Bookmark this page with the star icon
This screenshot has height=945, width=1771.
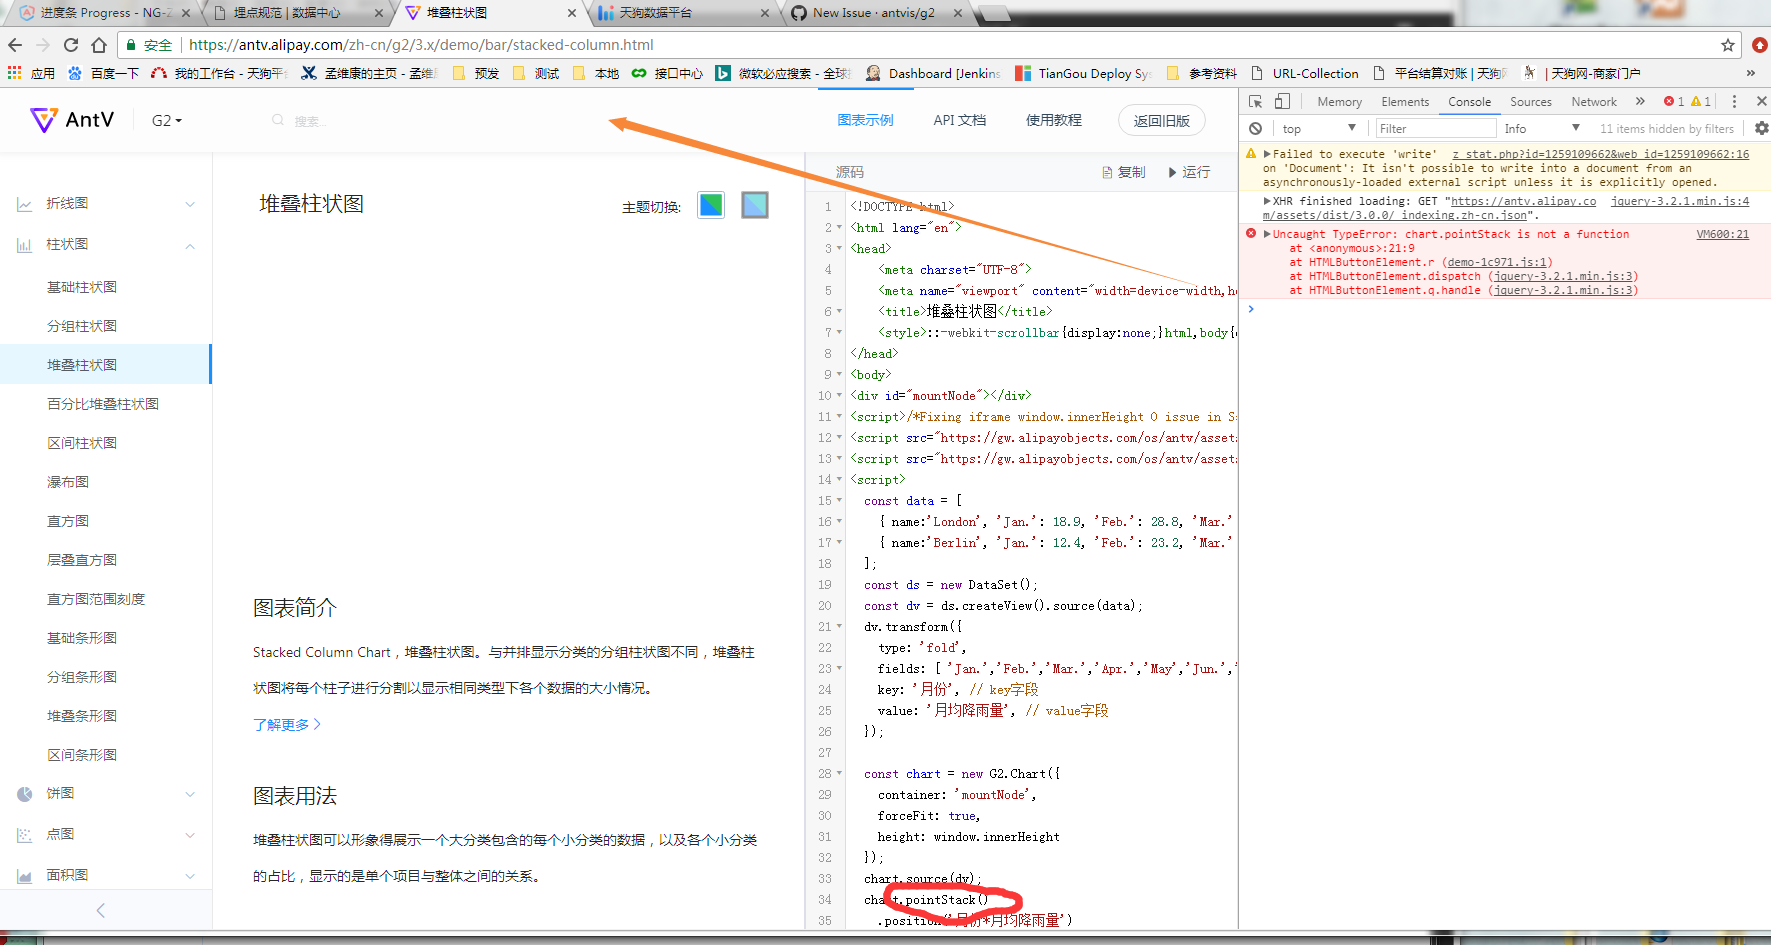(1727, 45)
